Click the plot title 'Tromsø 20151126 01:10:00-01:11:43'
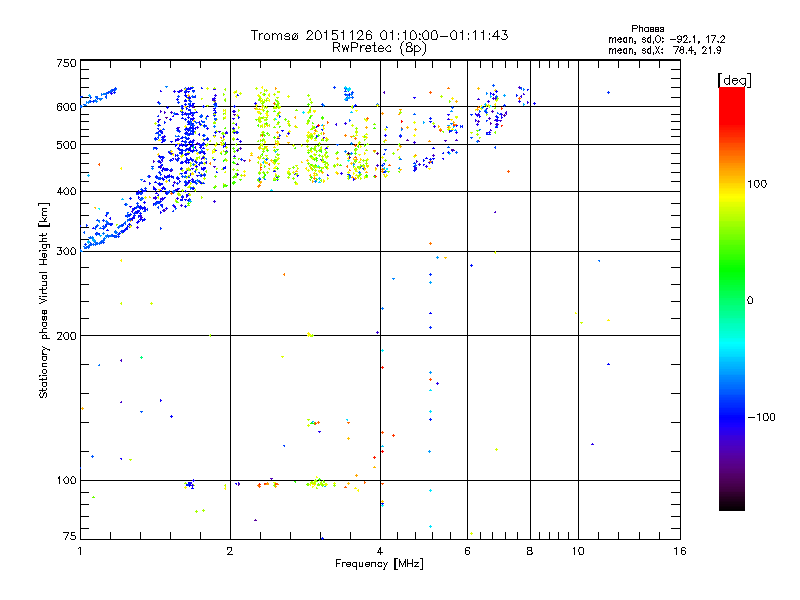Viewport: 800px width, 600px height. tap(379, 35)
